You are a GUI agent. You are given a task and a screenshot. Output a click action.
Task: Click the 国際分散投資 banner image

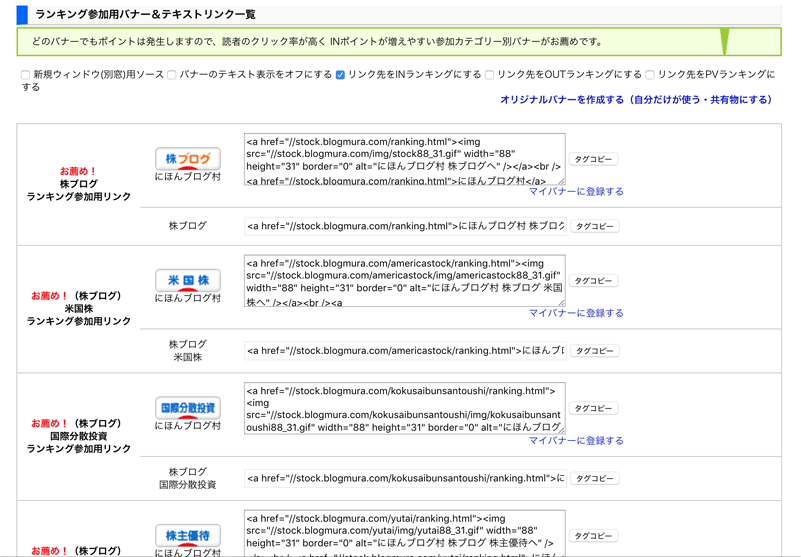click(188, 408)
